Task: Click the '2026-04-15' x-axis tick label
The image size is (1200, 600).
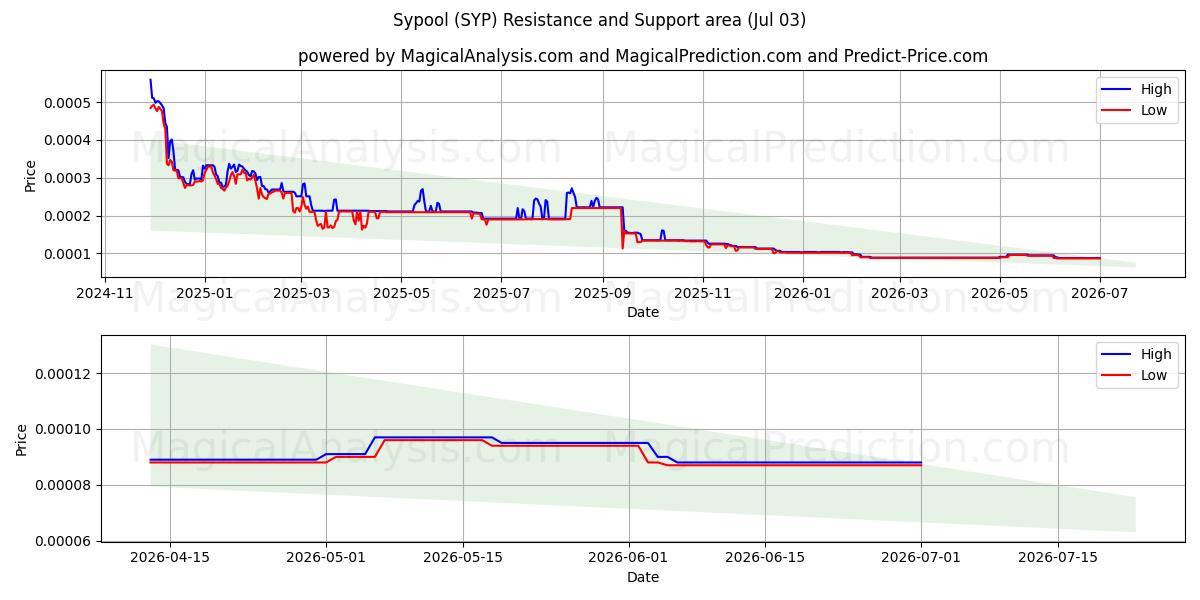Action: [169, 558]
